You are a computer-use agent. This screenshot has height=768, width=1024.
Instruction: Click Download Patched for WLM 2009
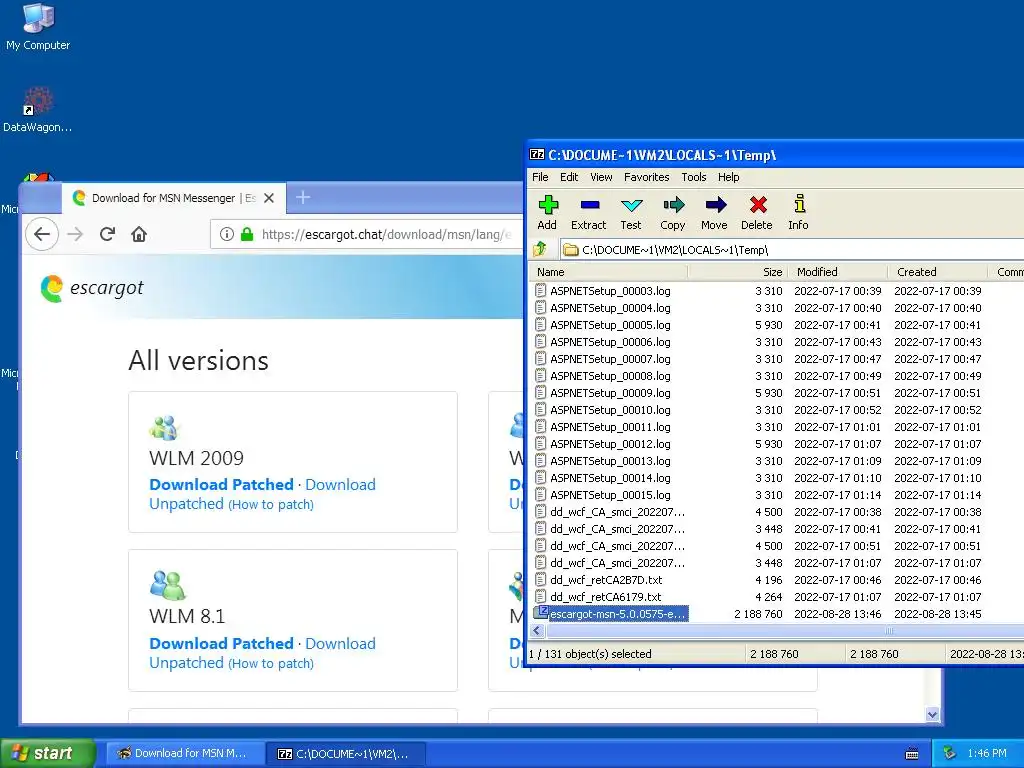[221, 485]
